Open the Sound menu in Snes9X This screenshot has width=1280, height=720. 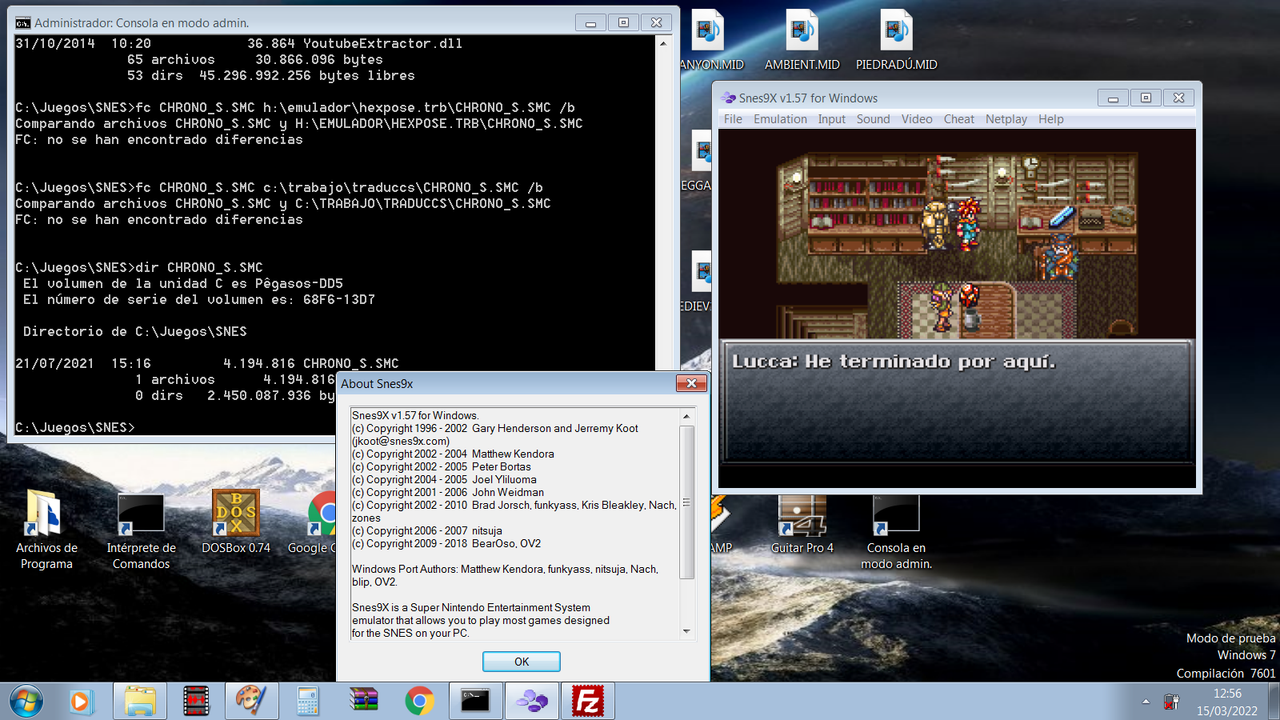click(x=873, y=119)
